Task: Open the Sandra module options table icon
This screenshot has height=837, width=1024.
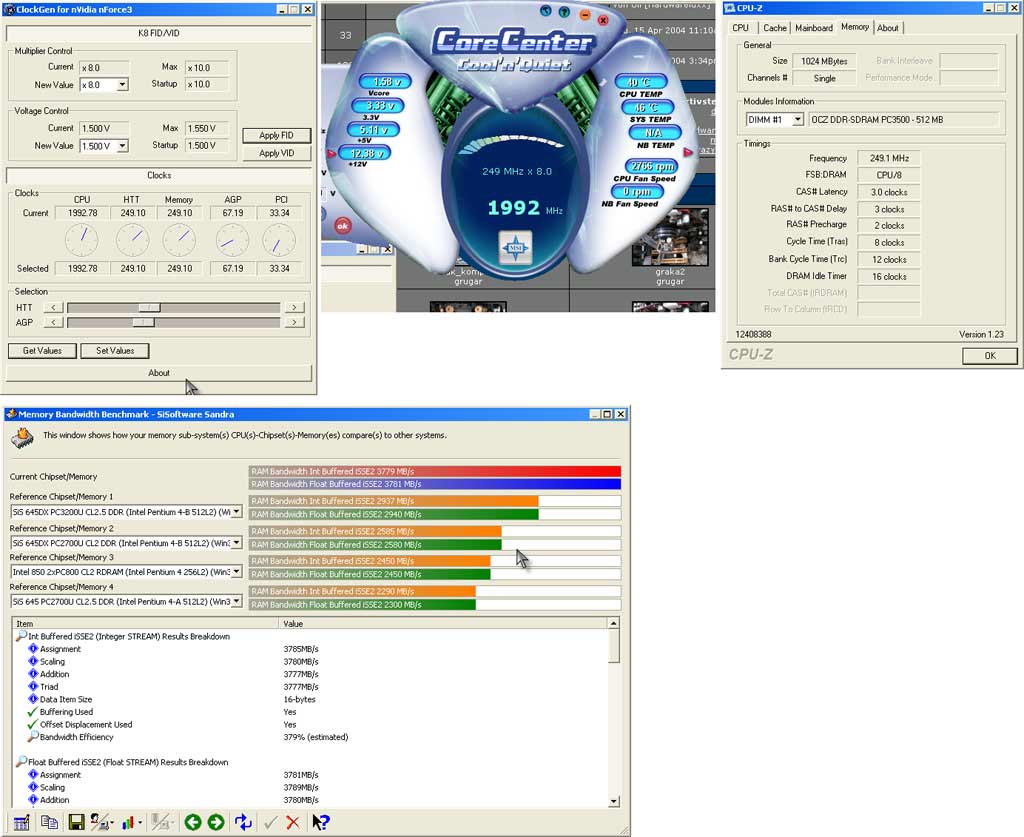Action: pos(22,822)
